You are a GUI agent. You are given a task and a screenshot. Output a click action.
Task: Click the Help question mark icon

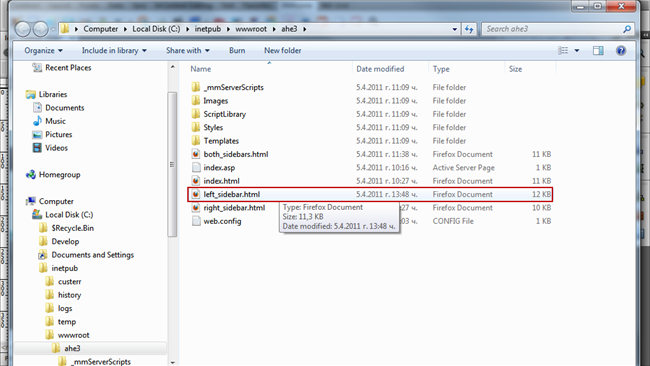tap(621, 51)
